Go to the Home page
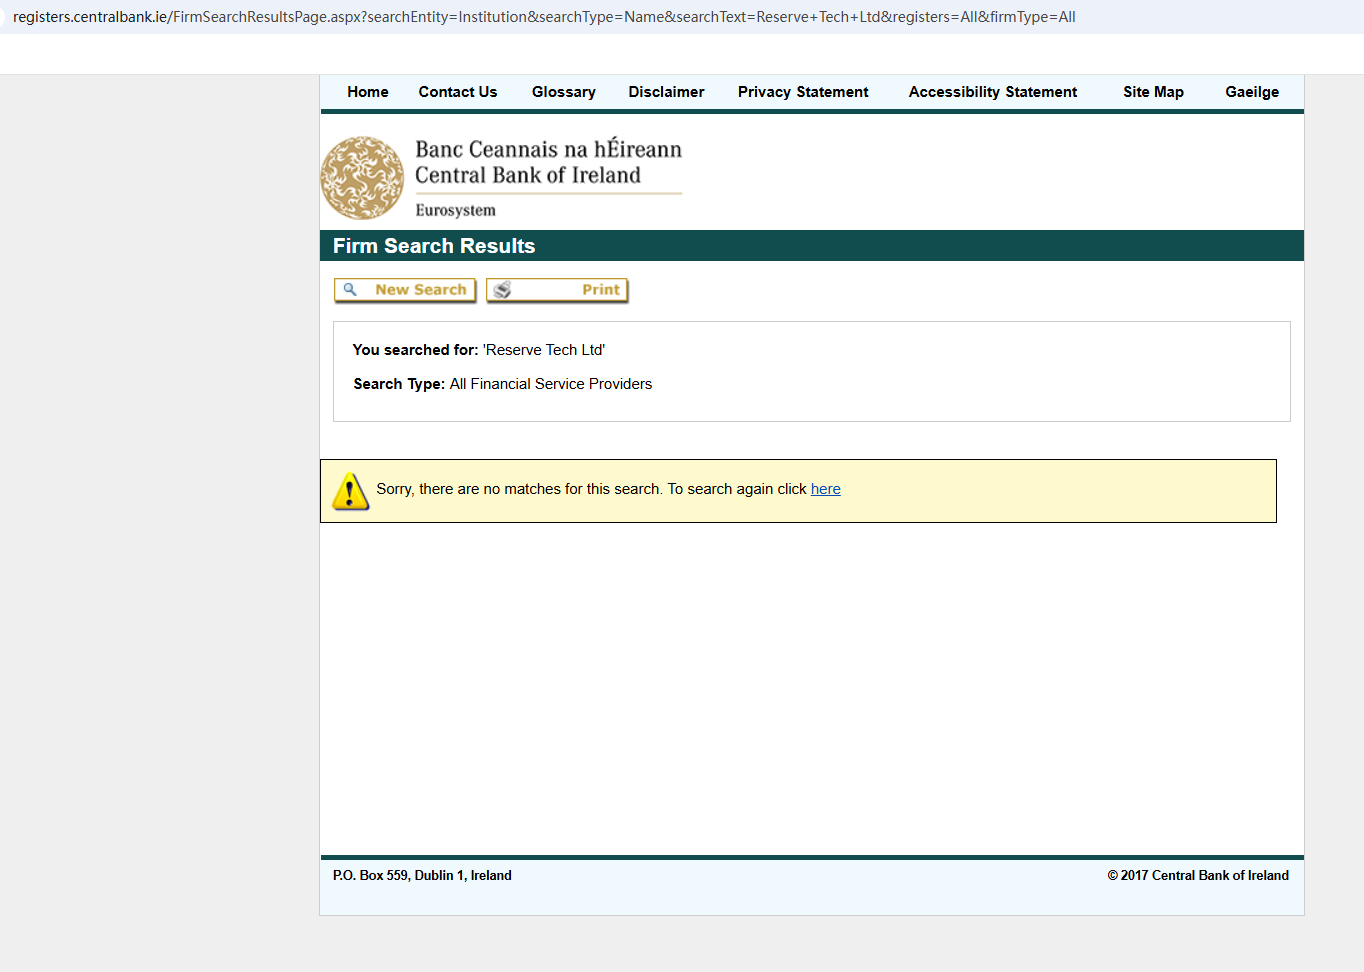Image resolution: width=1364 pixels, height=972 pixels. pyautogui.click(x=368, y=92)
